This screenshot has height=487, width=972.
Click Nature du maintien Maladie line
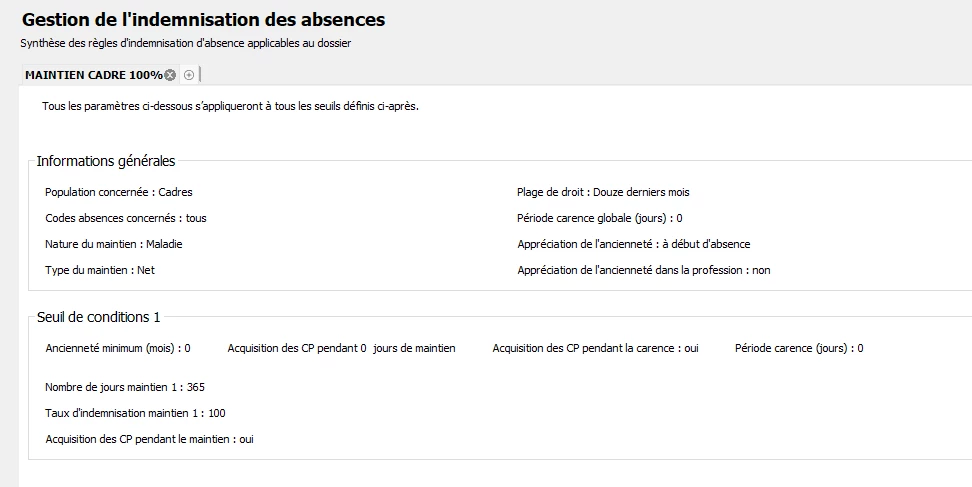click(x=113, y=244)
